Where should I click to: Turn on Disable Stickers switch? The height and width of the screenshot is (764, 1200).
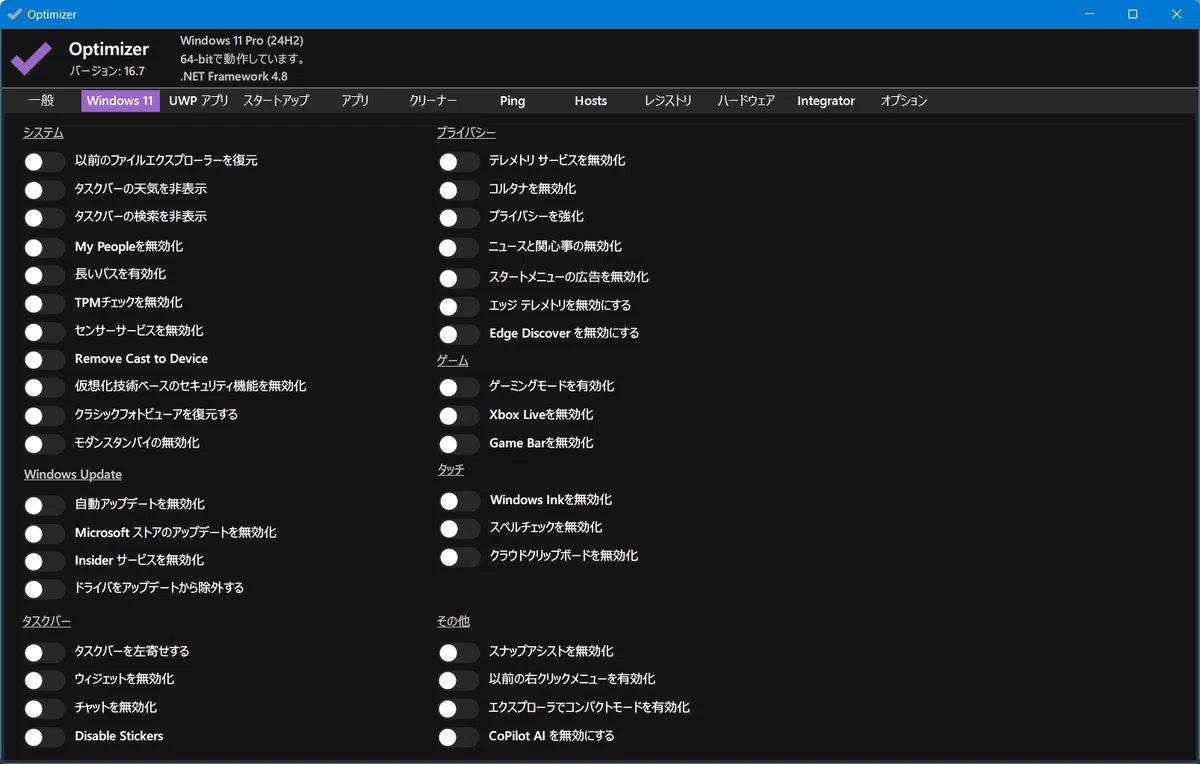tap(45, 737)
